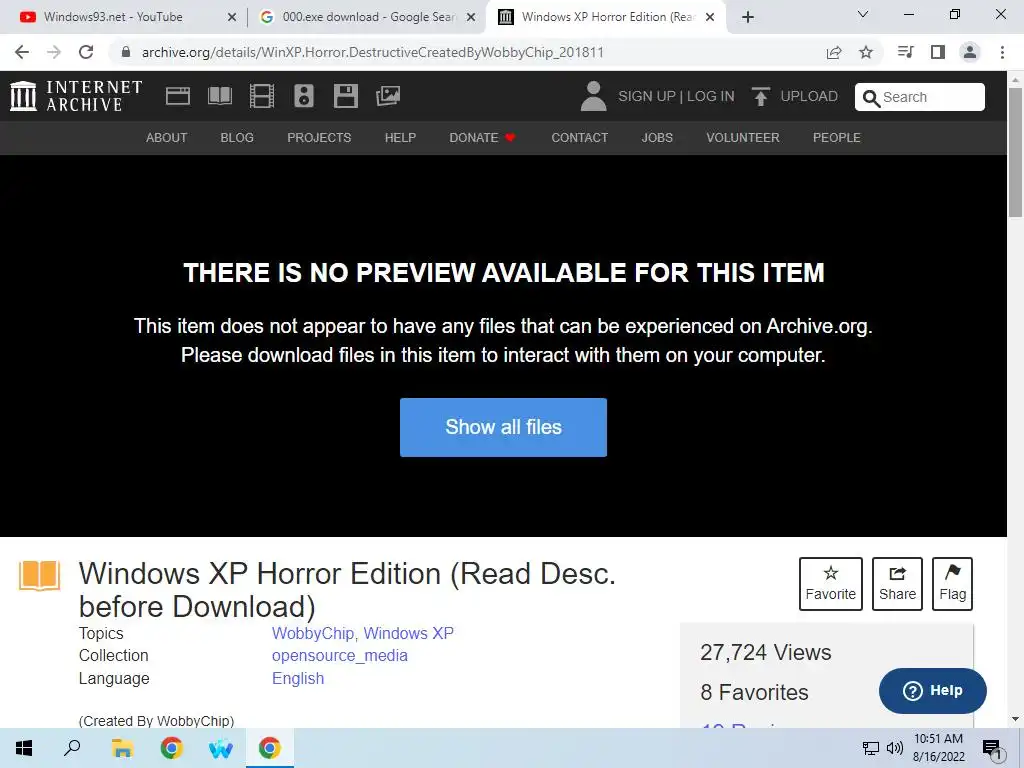Screen dimensions: 1024x768
Task: Open the Images icon in Archive navbar
Action: [388, 96]
